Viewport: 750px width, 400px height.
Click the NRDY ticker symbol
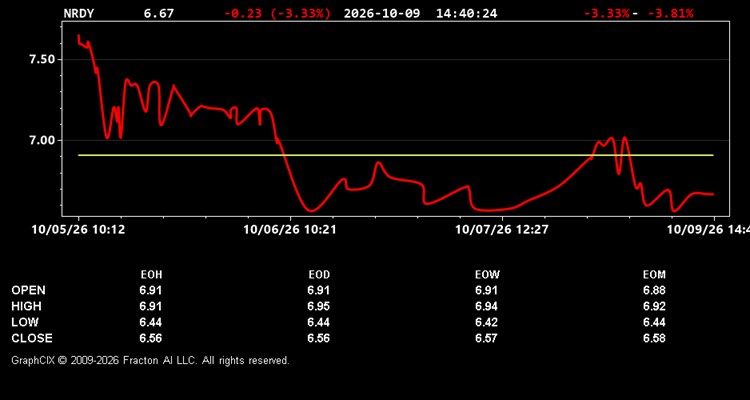click(x=79, y=13)
